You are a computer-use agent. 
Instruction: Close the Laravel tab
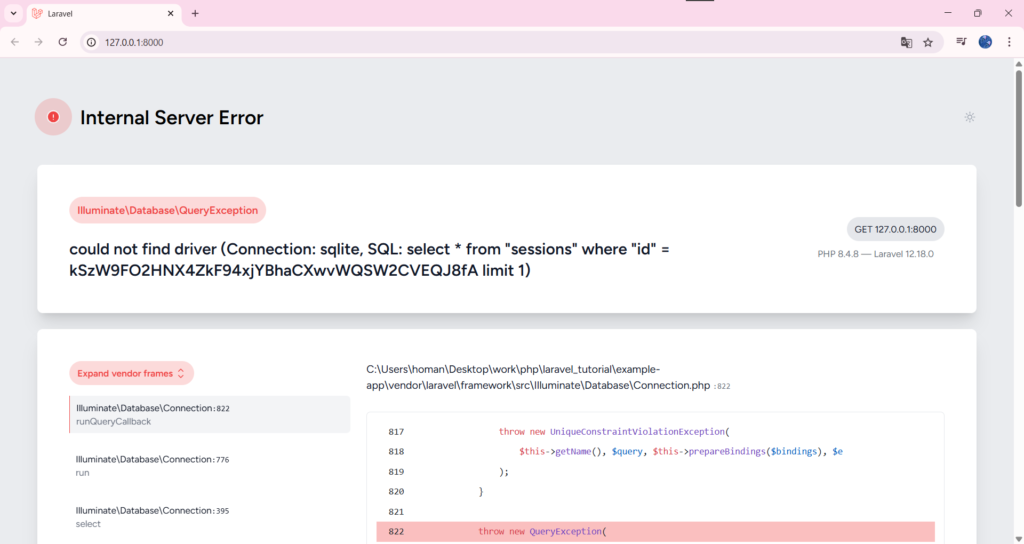coord(170,13)
